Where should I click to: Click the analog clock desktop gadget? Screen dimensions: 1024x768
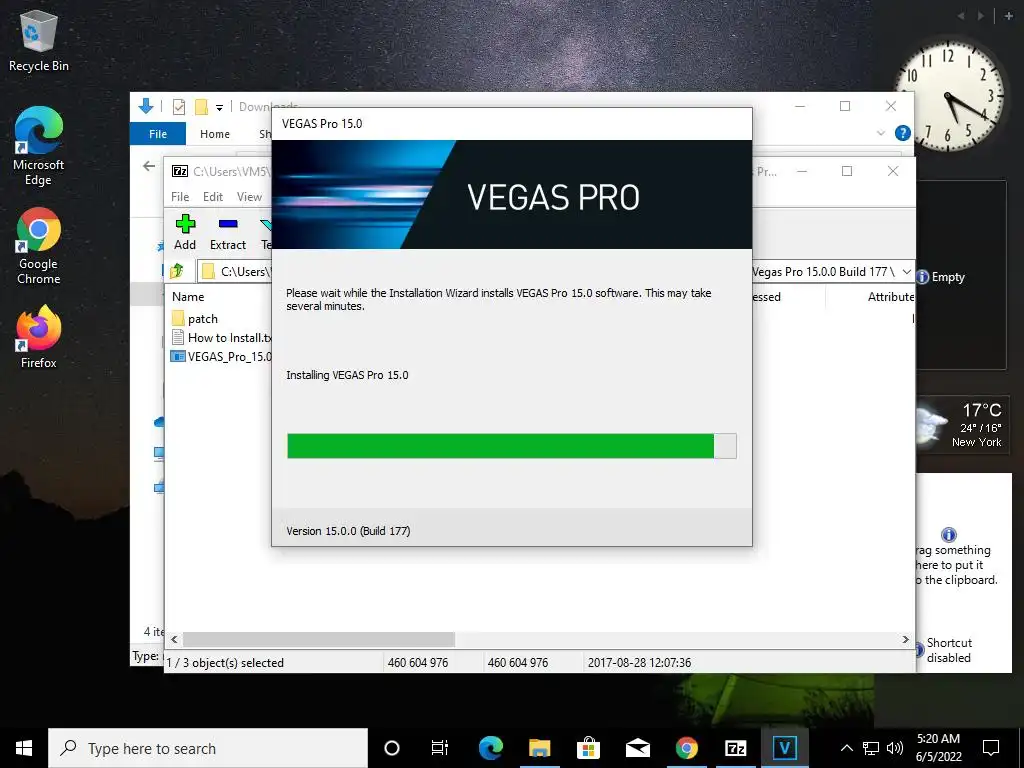950,97
